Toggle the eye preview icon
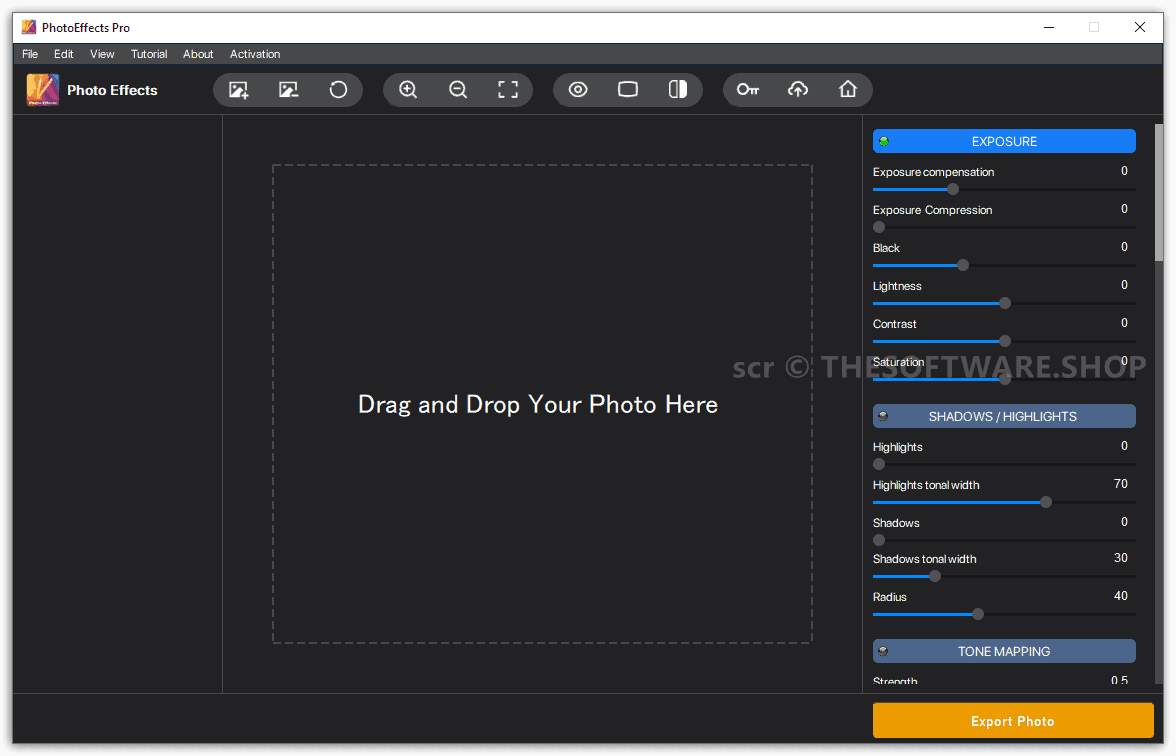Viewport: 1176px width, 756px height. pos(578,90)
